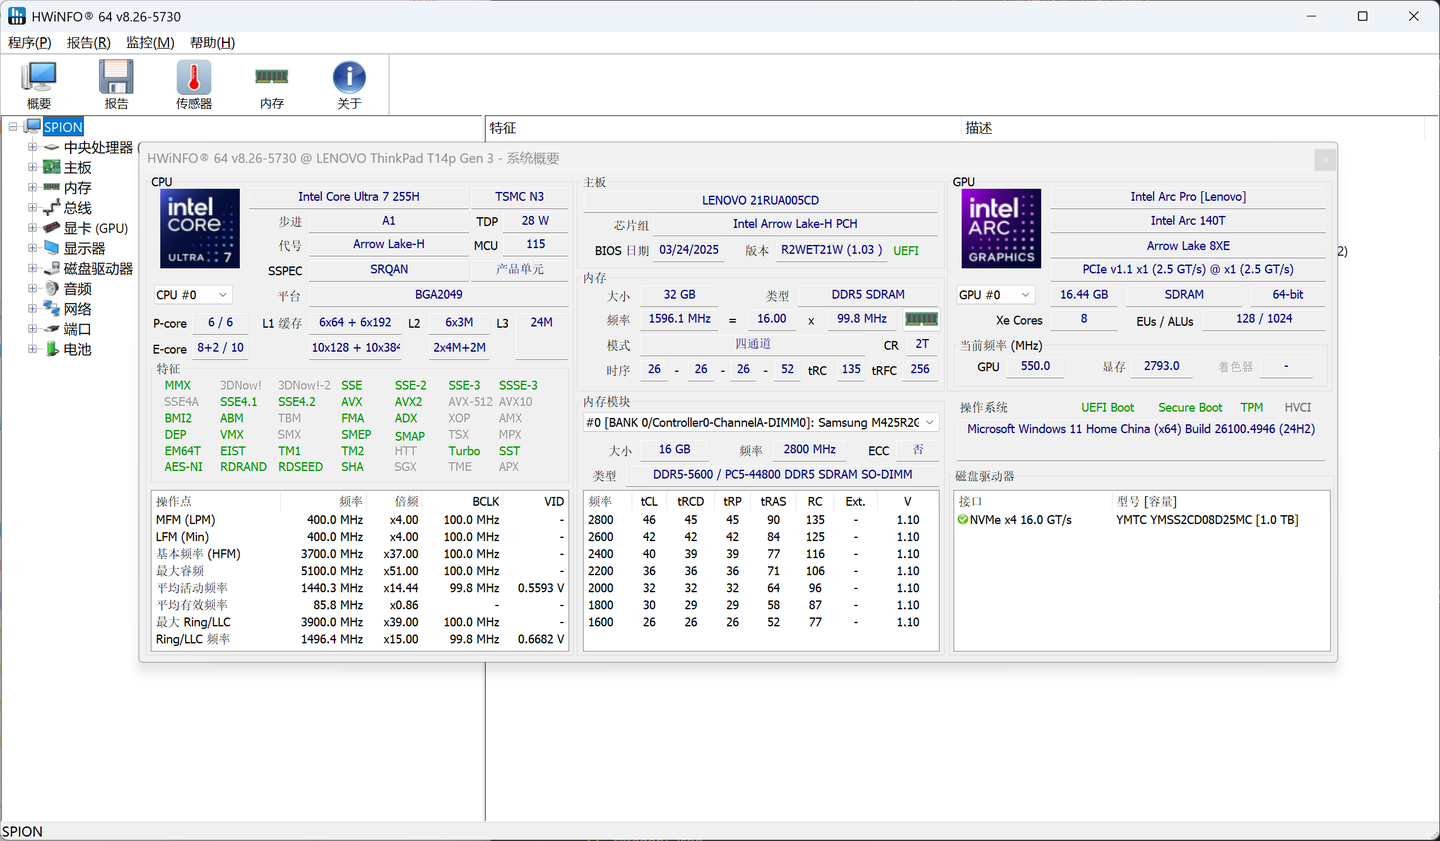Click the Intel Core Ultra 7 255H field

click(359, 197)
